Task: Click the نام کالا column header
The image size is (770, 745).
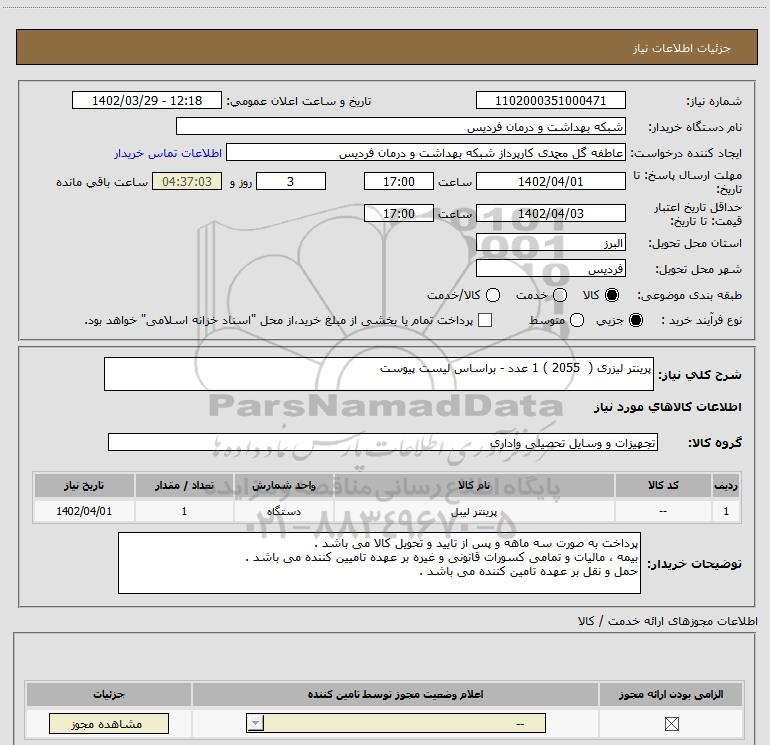Action: (x=474, y=485)
